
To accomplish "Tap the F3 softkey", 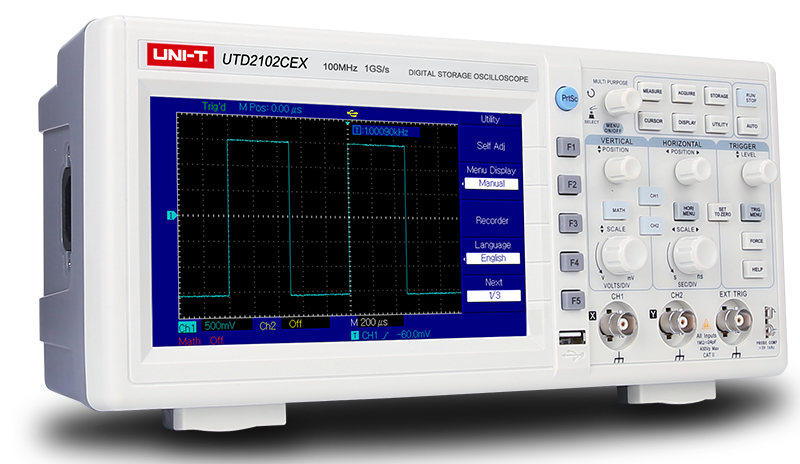I will pos(571,224).
